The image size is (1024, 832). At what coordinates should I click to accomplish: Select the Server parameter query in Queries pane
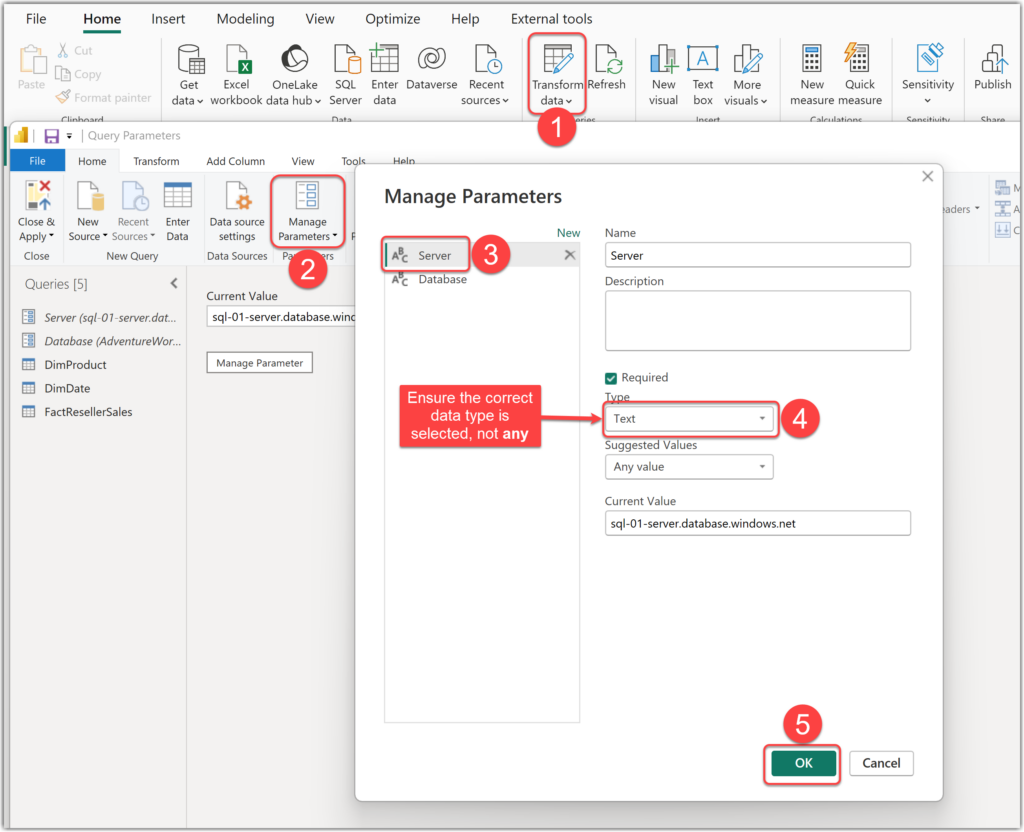point(99,317)
